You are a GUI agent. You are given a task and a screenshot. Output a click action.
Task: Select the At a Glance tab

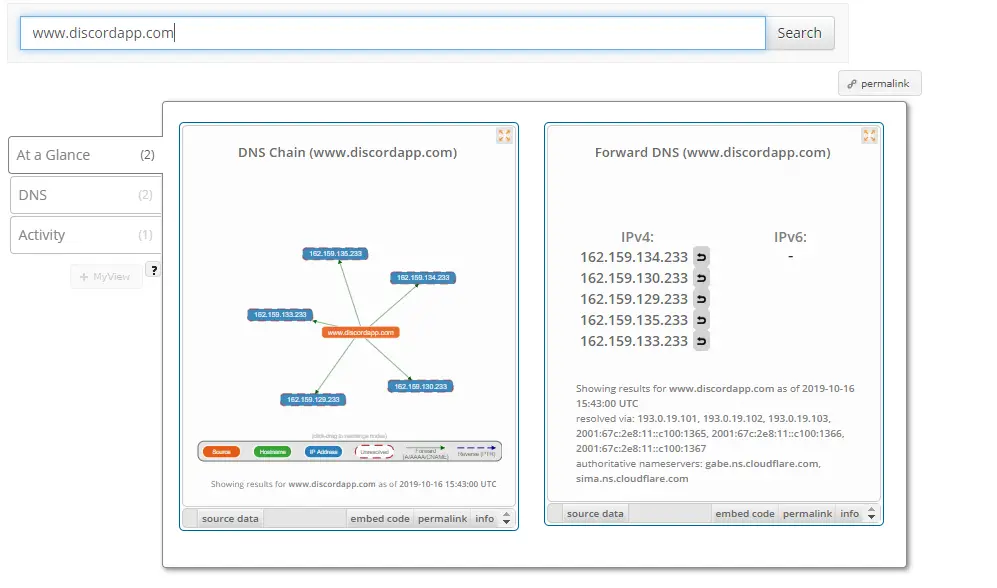coord(85,155)
